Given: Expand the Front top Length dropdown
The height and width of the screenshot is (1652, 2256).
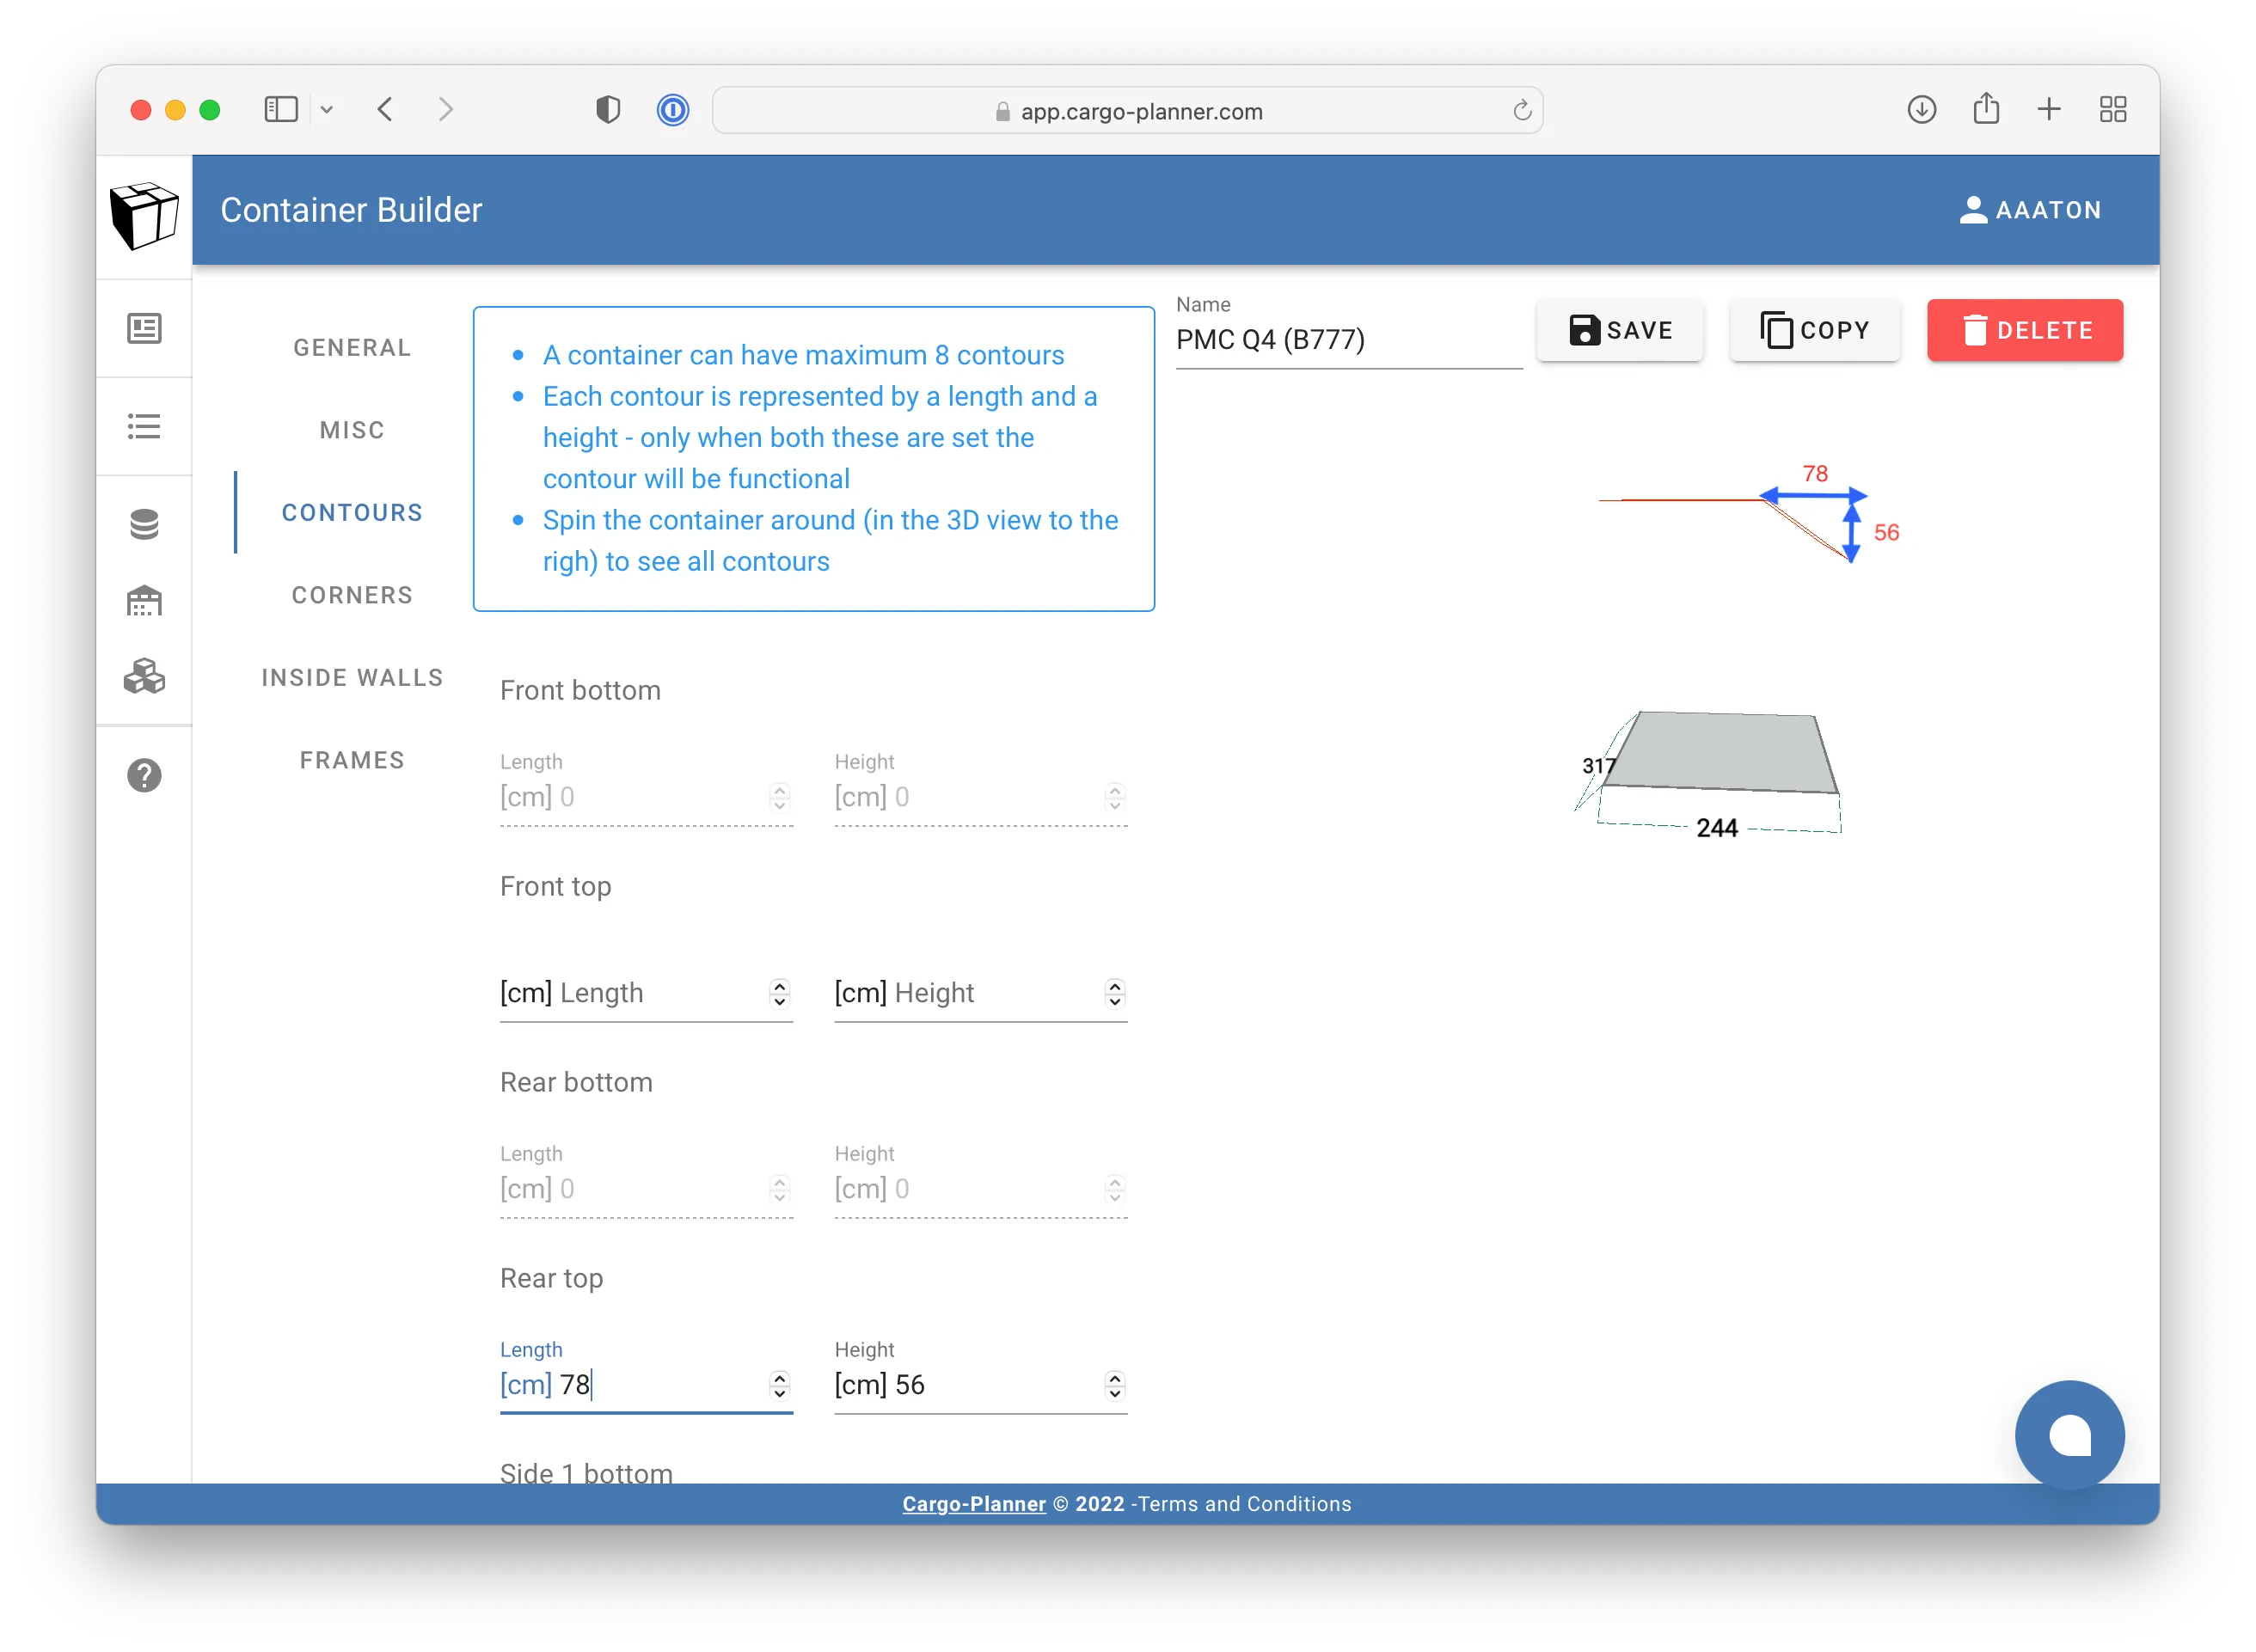Looking at the screenshot, I should (x=782, y=994).
